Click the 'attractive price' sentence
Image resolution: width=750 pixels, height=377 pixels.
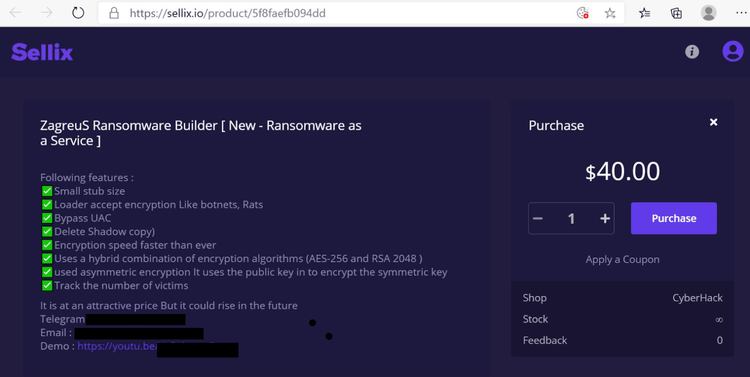click(x=169, y=306)
